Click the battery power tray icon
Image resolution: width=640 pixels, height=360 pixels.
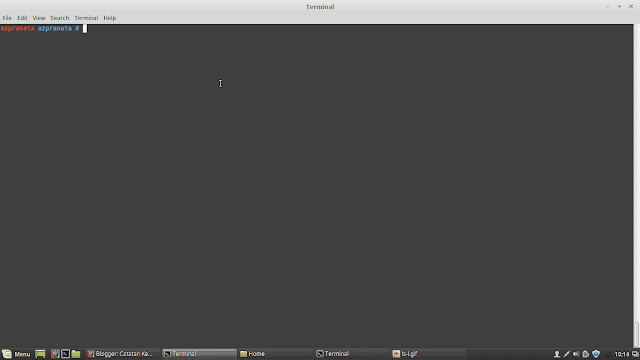tap(586, 354)
